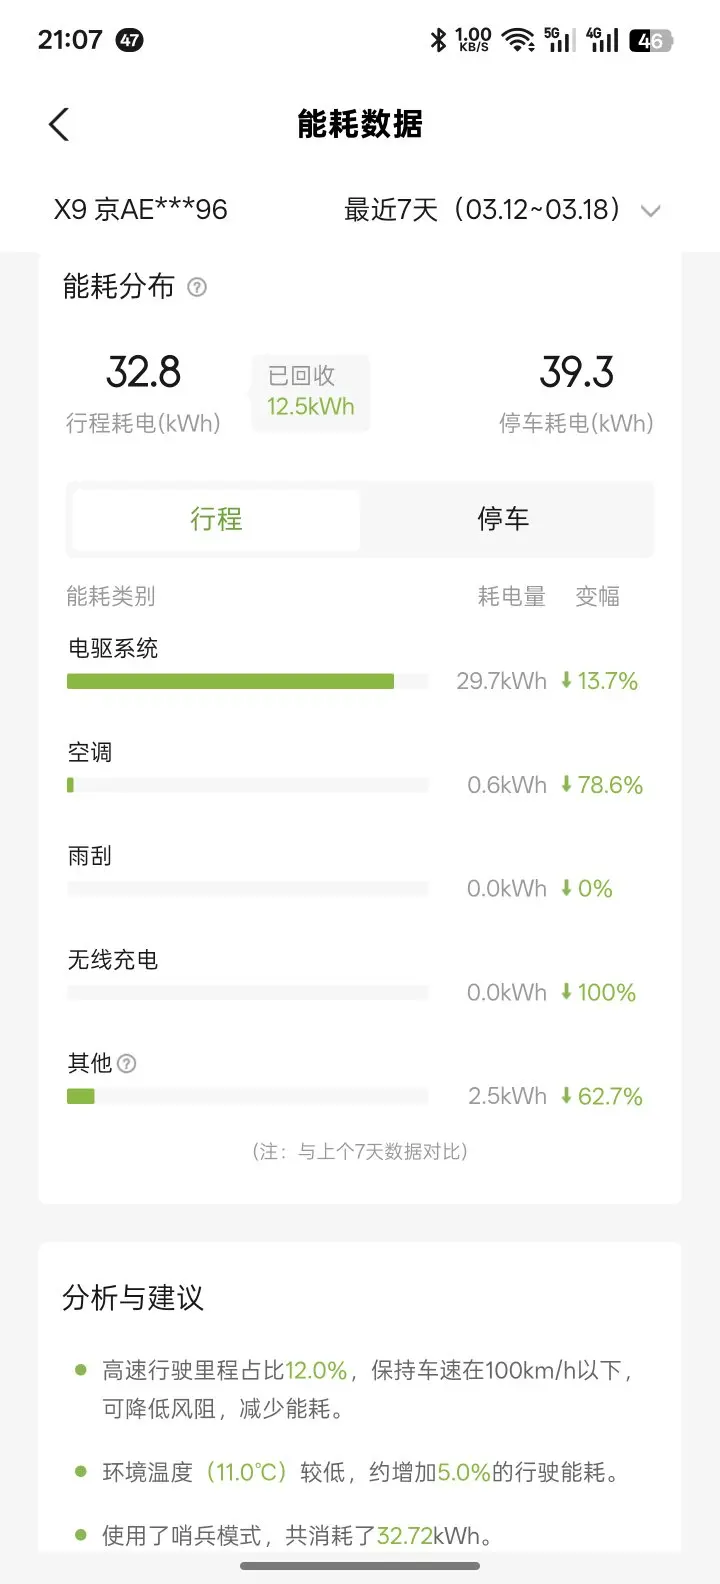
Task: Tap the 空调 0.6kWh consumption row
Action: (355, 771)
